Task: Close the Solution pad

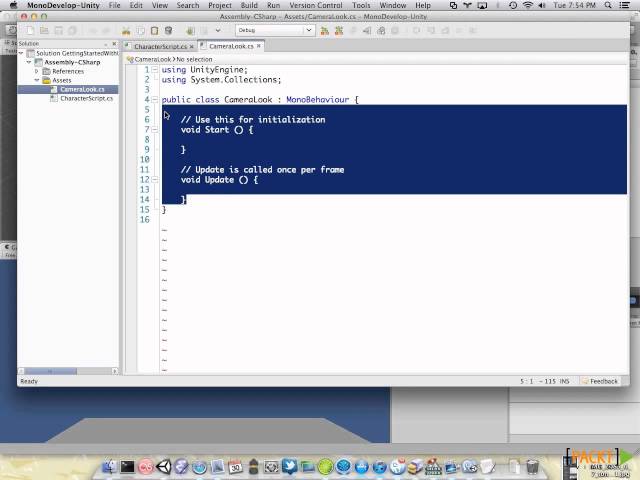Action: tap(114, 43)
